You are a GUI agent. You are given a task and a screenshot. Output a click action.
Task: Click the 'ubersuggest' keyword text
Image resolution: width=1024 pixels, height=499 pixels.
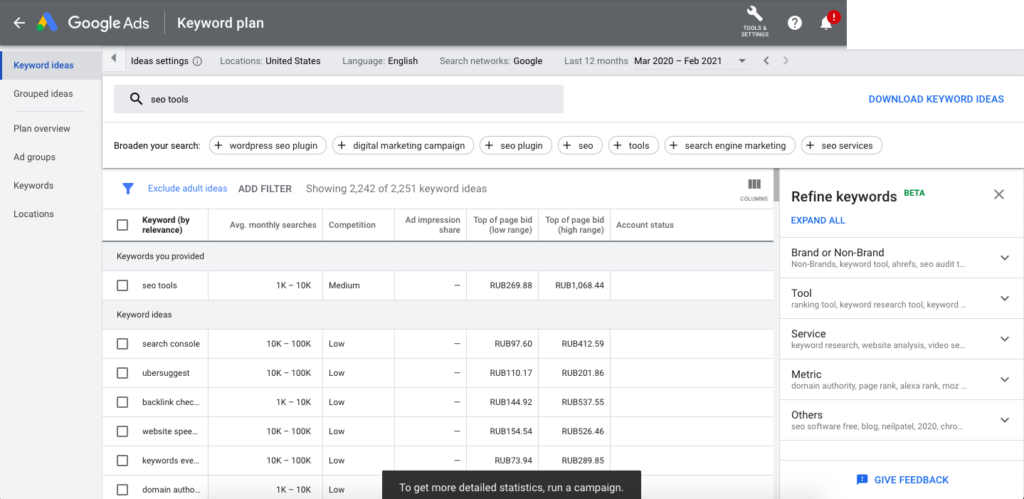[165, 373]
